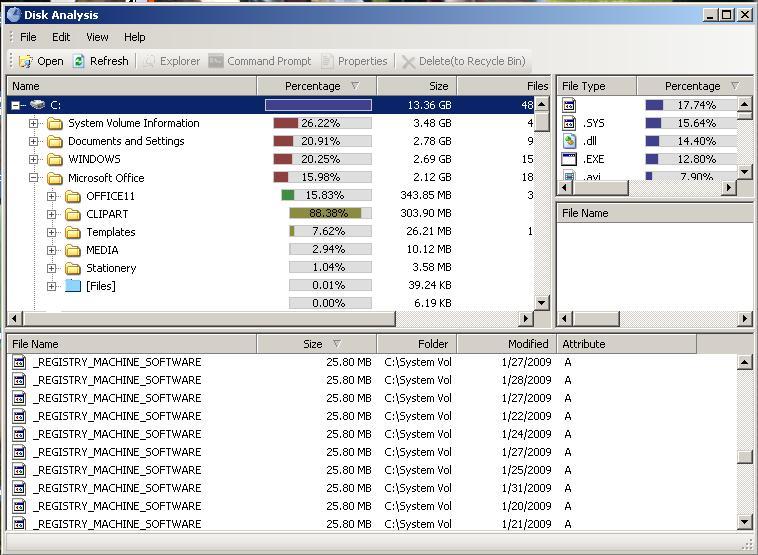
Task: Click the Explorer toolbar icon
Action: [x=149, y=61]
